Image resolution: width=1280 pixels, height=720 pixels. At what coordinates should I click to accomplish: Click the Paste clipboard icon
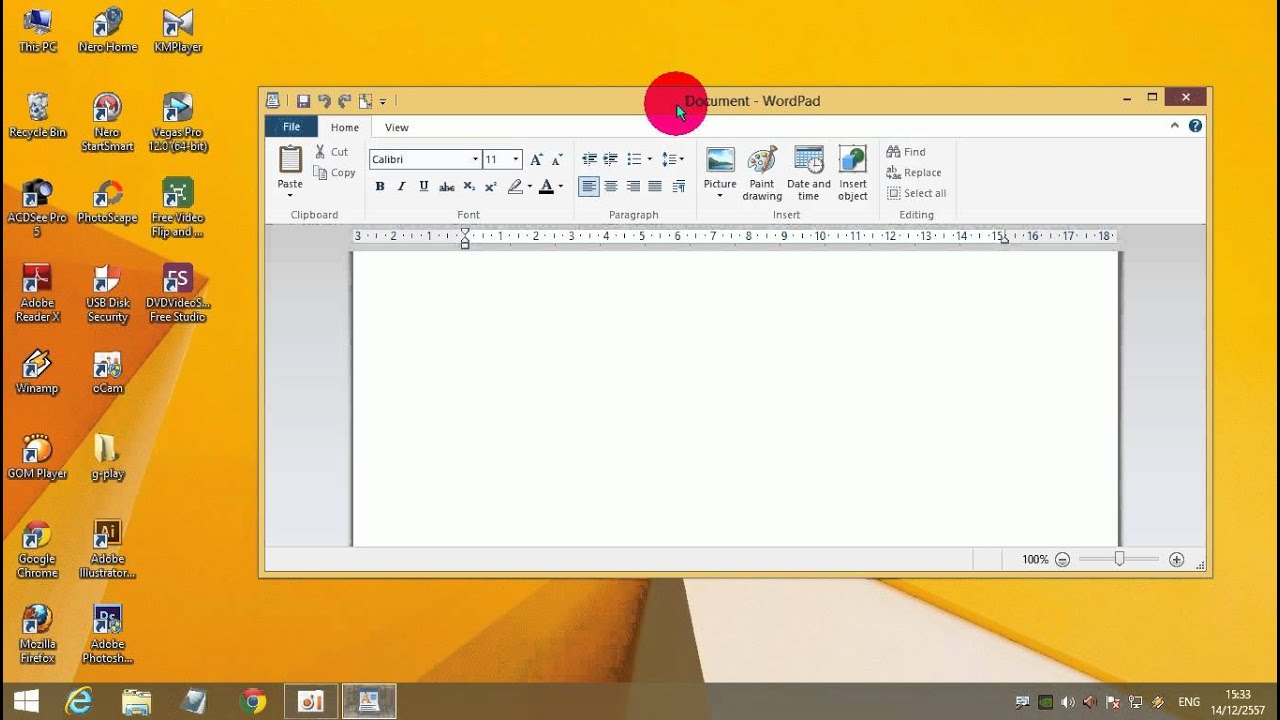(x=290, y=160)
